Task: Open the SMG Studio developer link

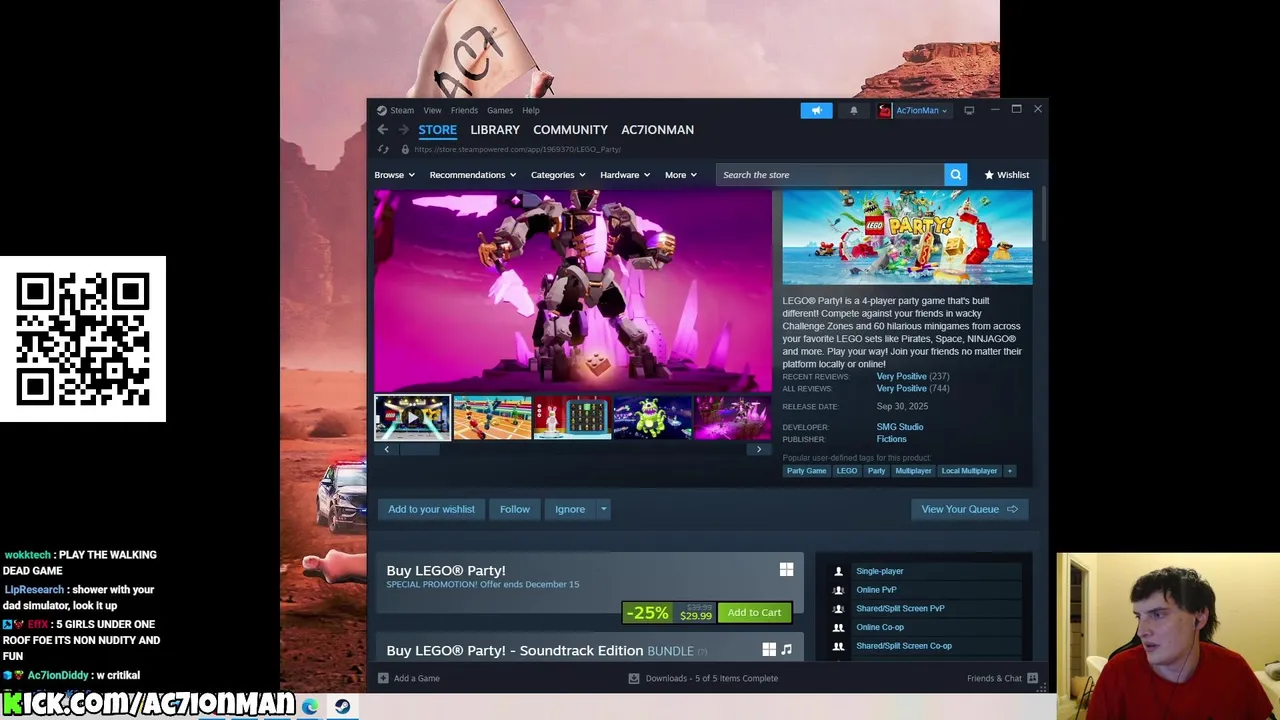Action: coord(900,427)
